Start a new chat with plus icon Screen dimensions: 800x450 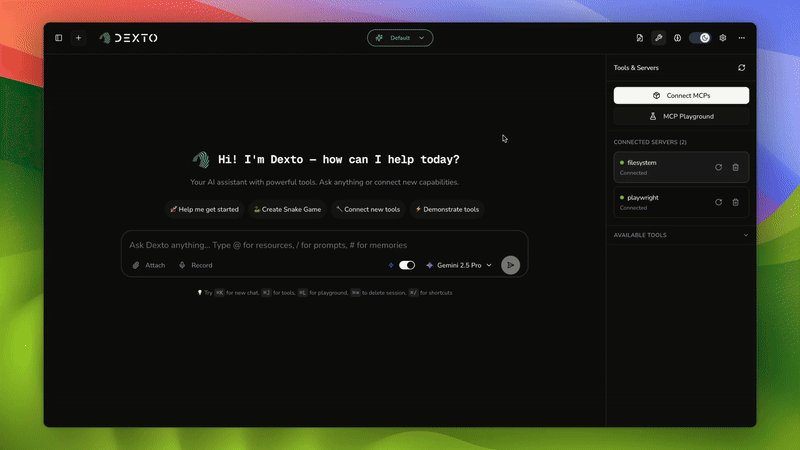(x=79, y=38)
